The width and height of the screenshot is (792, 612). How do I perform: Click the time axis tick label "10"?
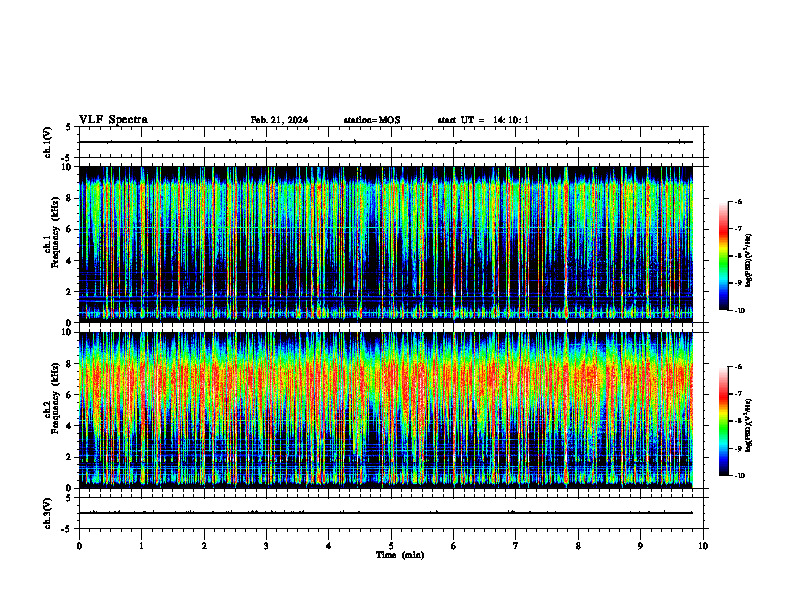[x=703, y=546]
